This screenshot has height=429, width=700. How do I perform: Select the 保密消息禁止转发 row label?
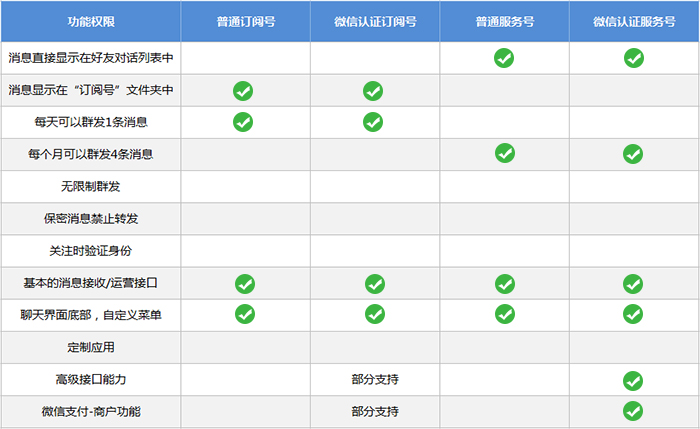(91, 218)
